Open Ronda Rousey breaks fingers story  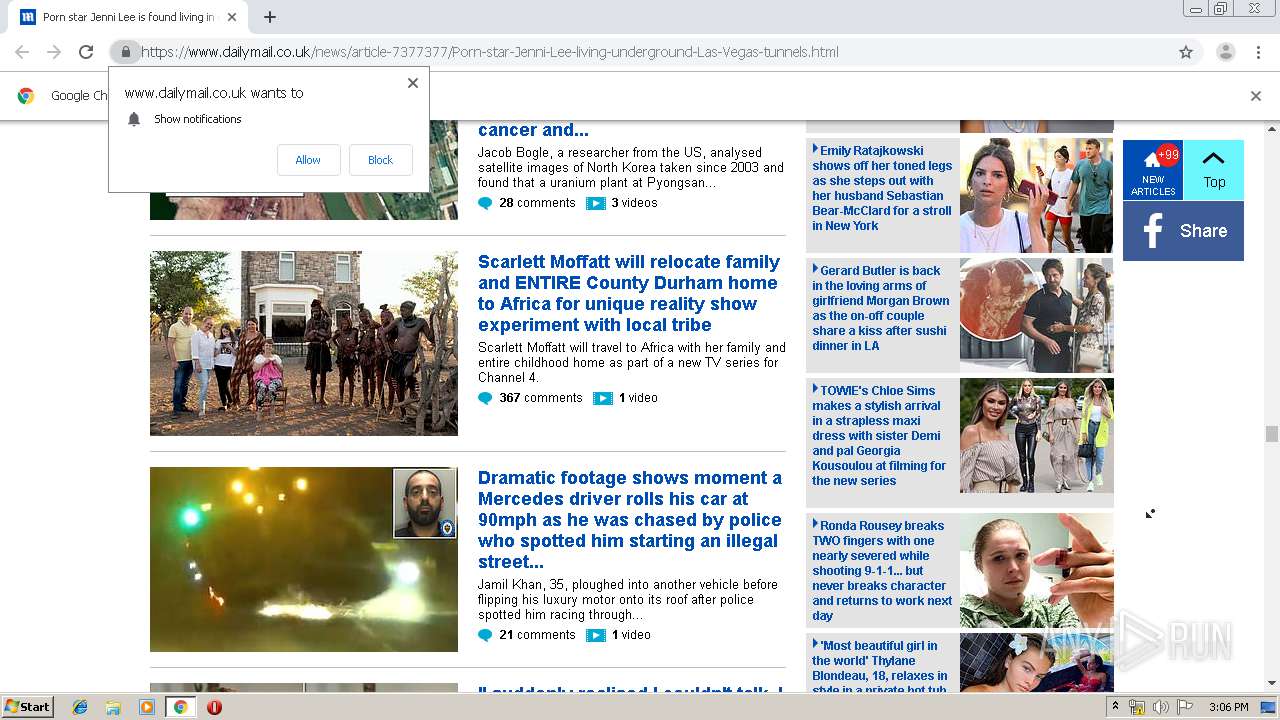coord(882,570)
